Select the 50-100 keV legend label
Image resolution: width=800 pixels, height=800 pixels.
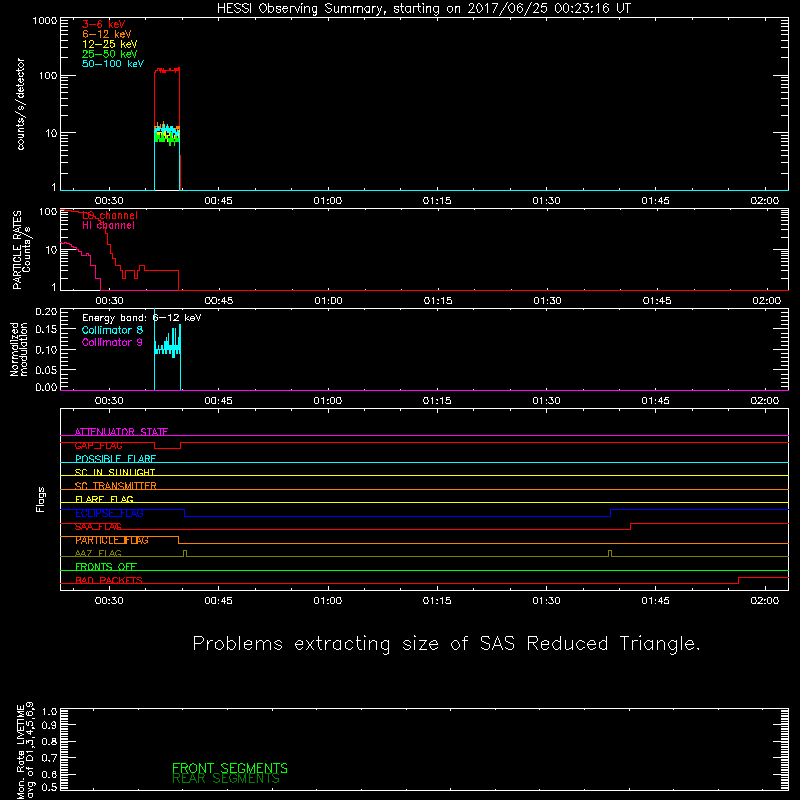[x=113, y=64]
